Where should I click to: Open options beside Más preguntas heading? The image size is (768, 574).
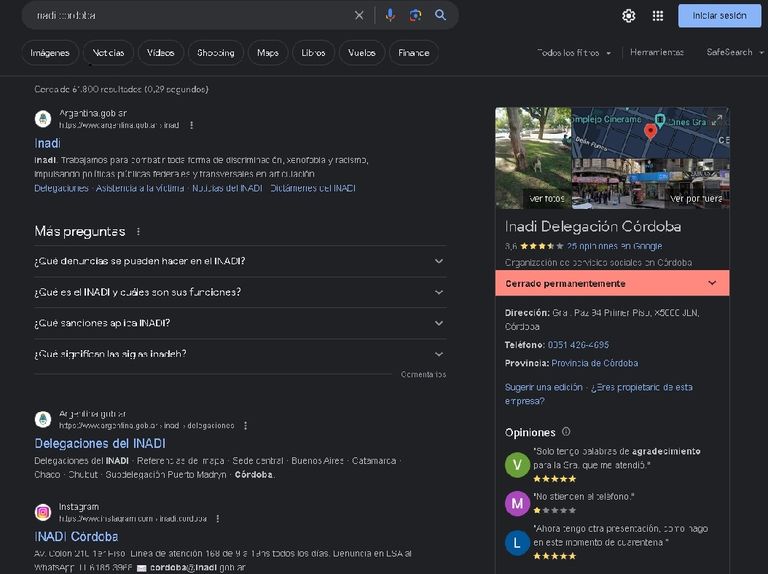[139, 231]
